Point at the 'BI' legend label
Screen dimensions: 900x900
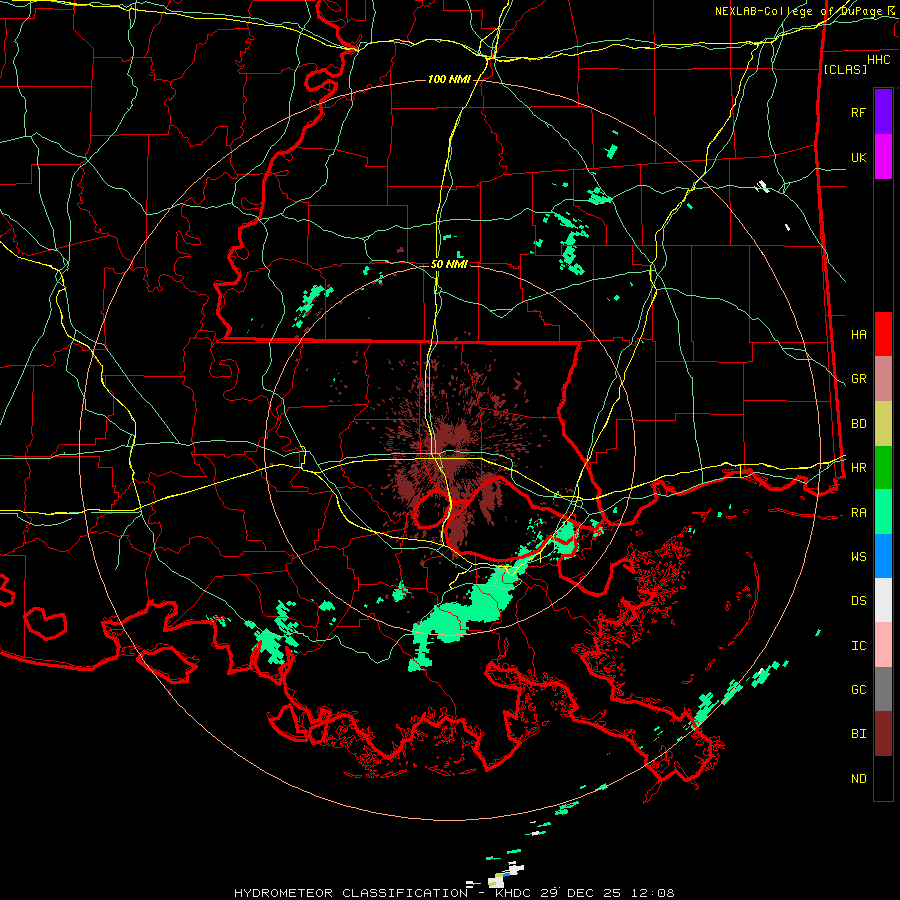[858, 734]
